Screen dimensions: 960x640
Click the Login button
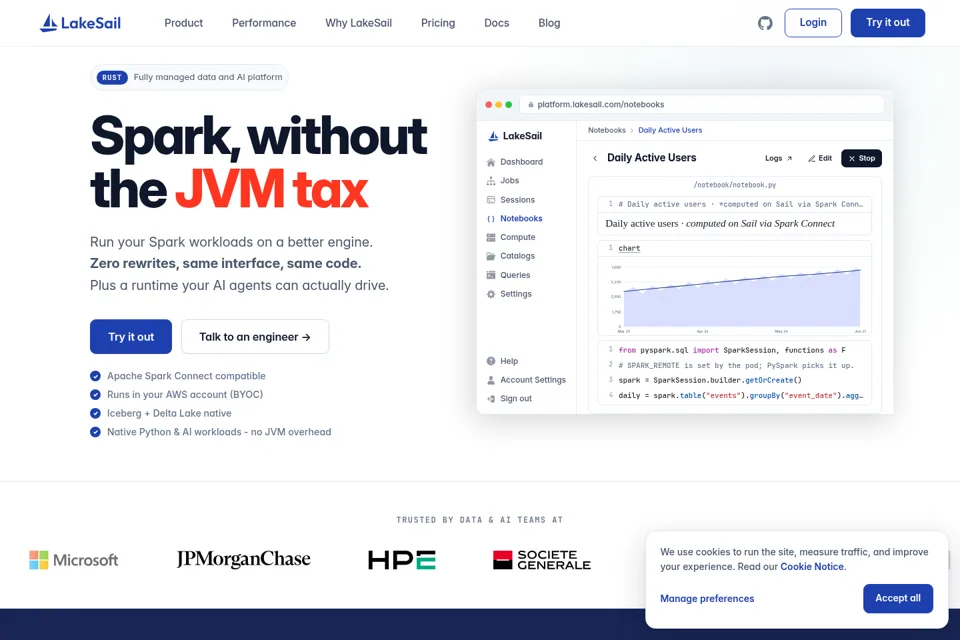click(x=813, y=23)
